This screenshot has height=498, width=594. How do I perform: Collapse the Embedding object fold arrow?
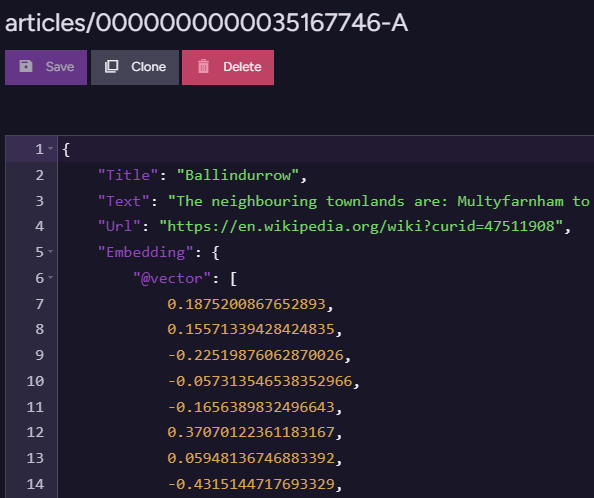pos(51,251)
